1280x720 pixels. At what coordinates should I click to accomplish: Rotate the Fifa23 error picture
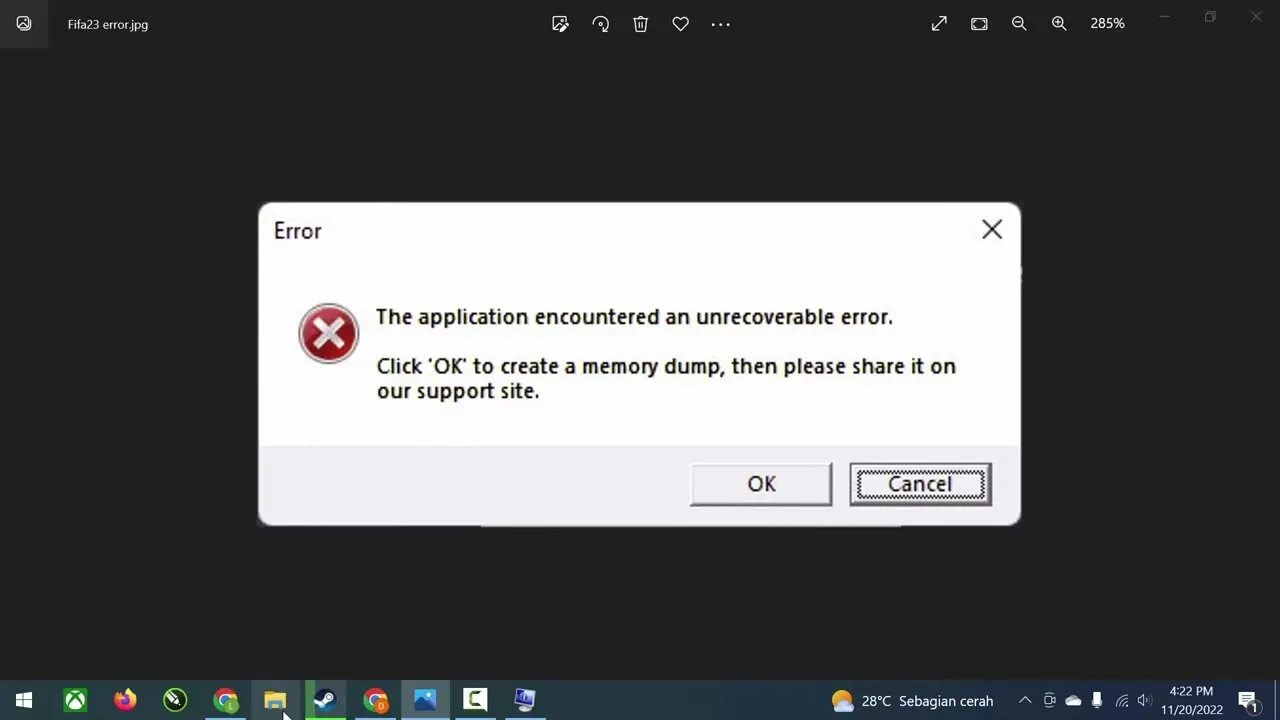[x=600, y=24]
